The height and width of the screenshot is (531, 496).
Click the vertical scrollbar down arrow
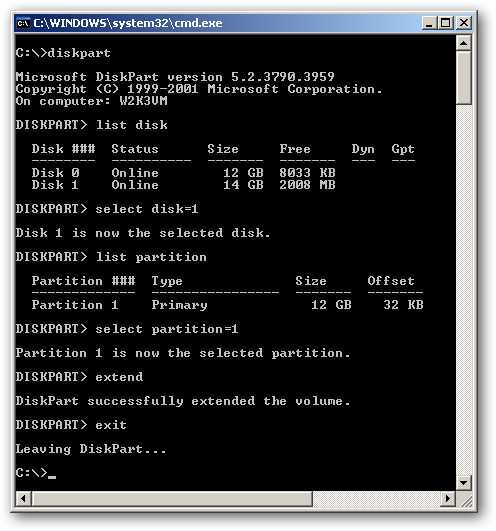pos(464,482)
